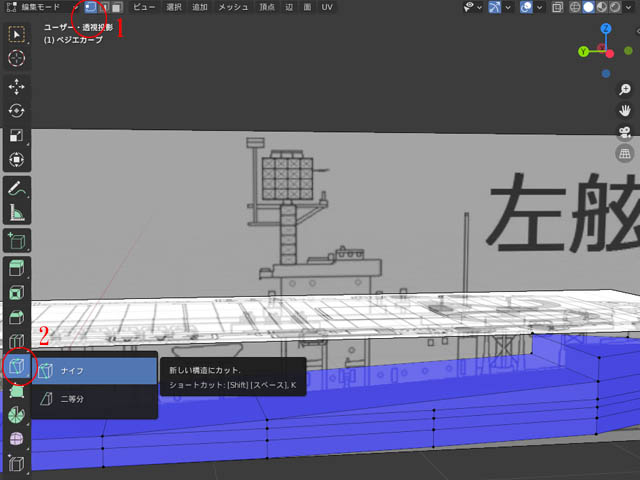
Task: Choose 二等分 from the tool flyout
Action: tap(95, 399)
